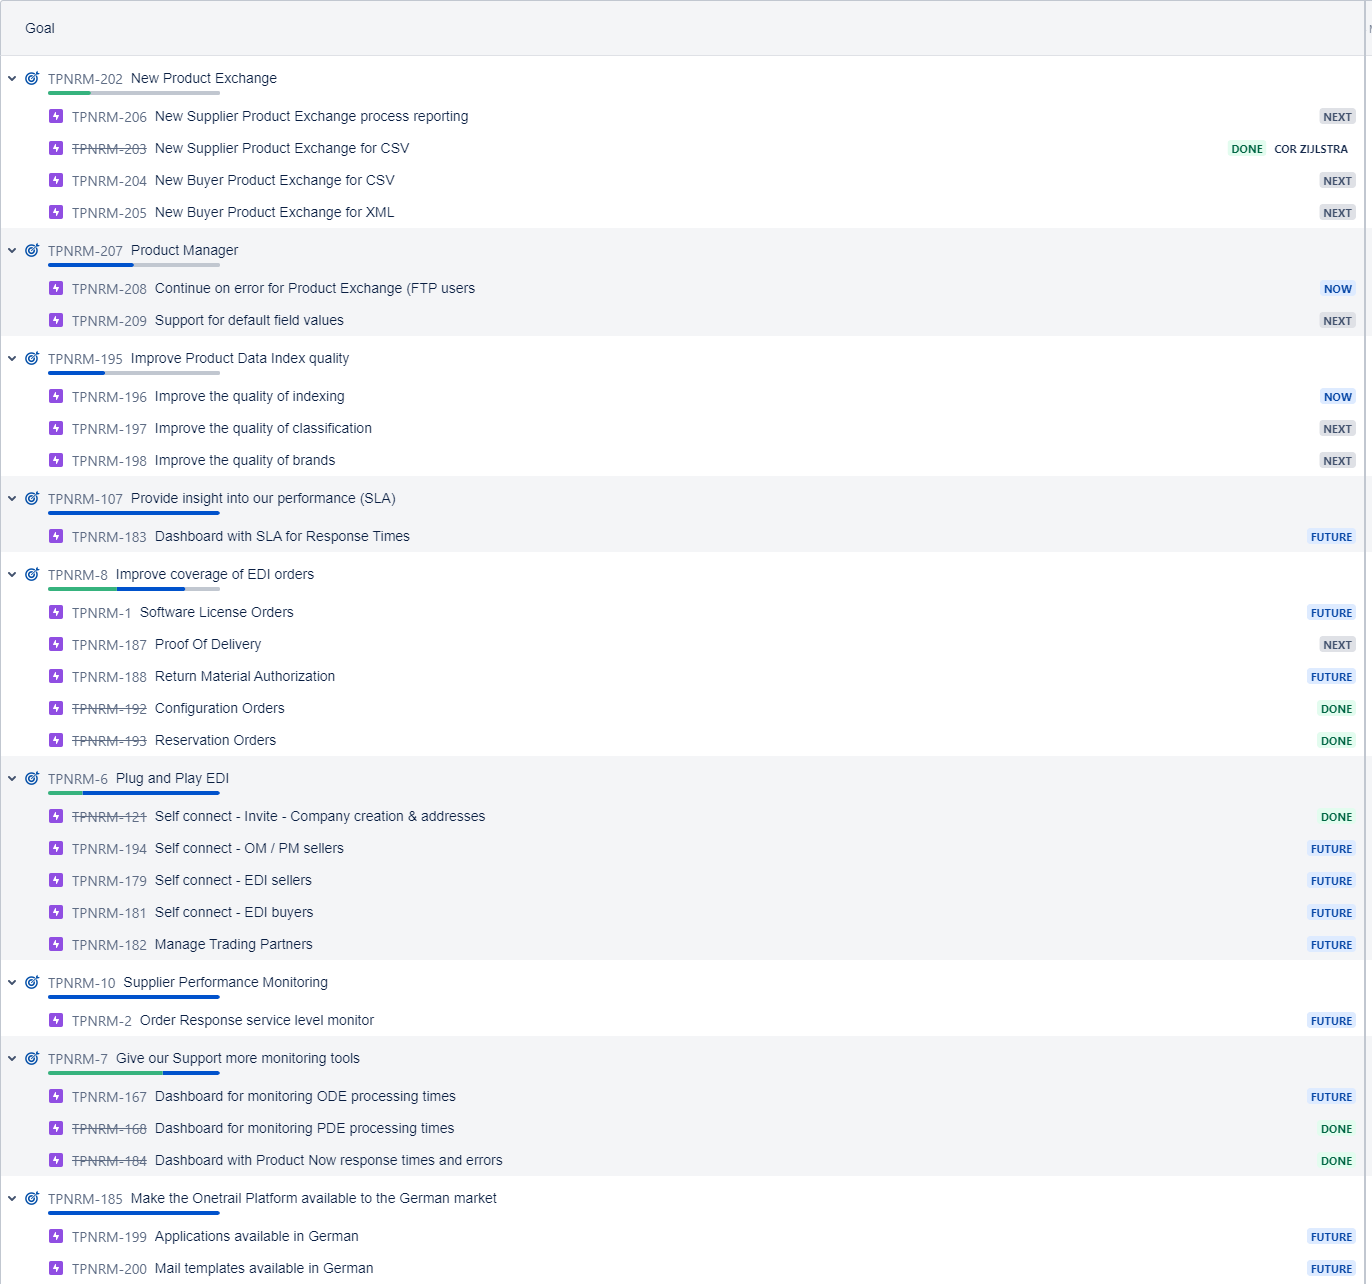Collapse the TPNRM-185 German market goal

click(x=12, y=1198)
